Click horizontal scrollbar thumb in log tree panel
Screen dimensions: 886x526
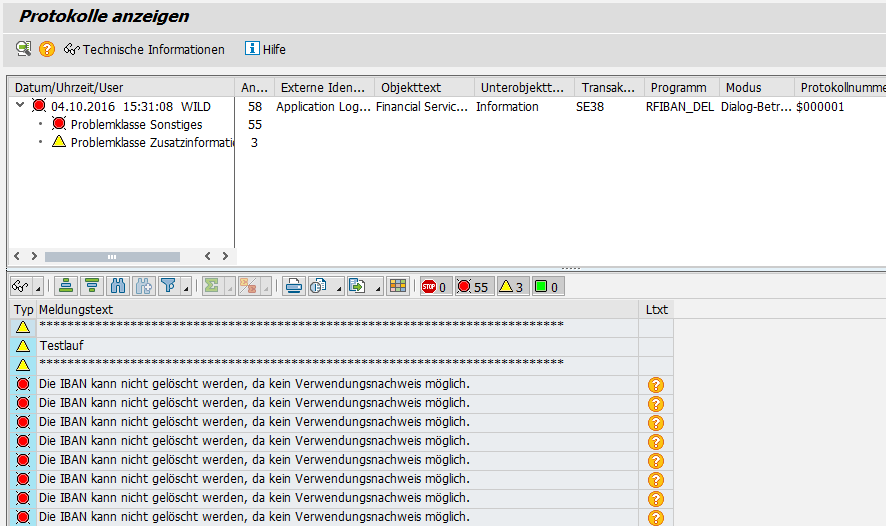tap(112, 257)
